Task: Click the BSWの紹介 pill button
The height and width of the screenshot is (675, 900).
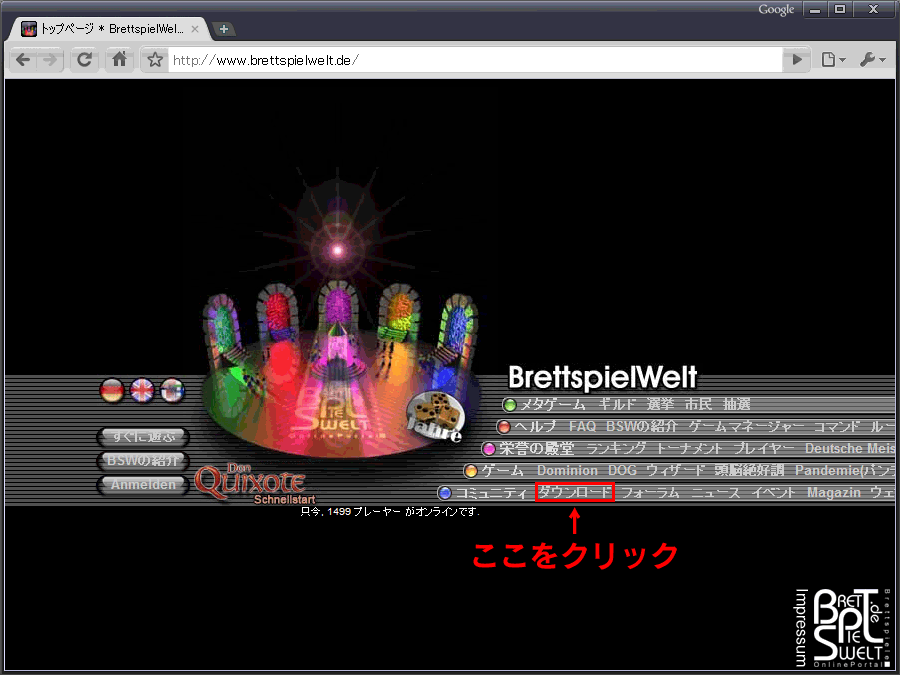Action: pos(143,460)
